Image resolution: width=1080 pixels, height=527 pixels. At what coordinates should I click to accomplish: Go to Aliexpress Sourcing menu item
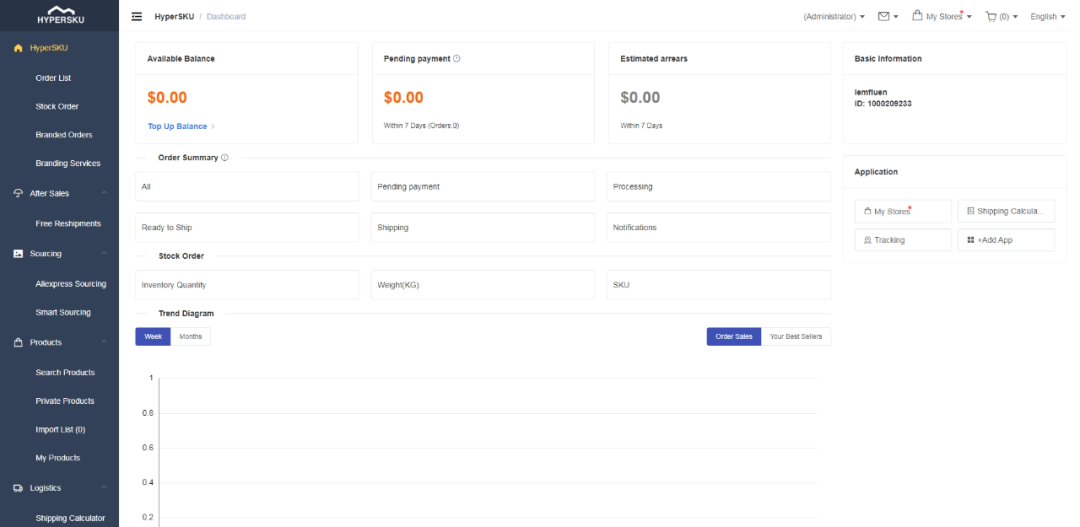click(70, 284)
